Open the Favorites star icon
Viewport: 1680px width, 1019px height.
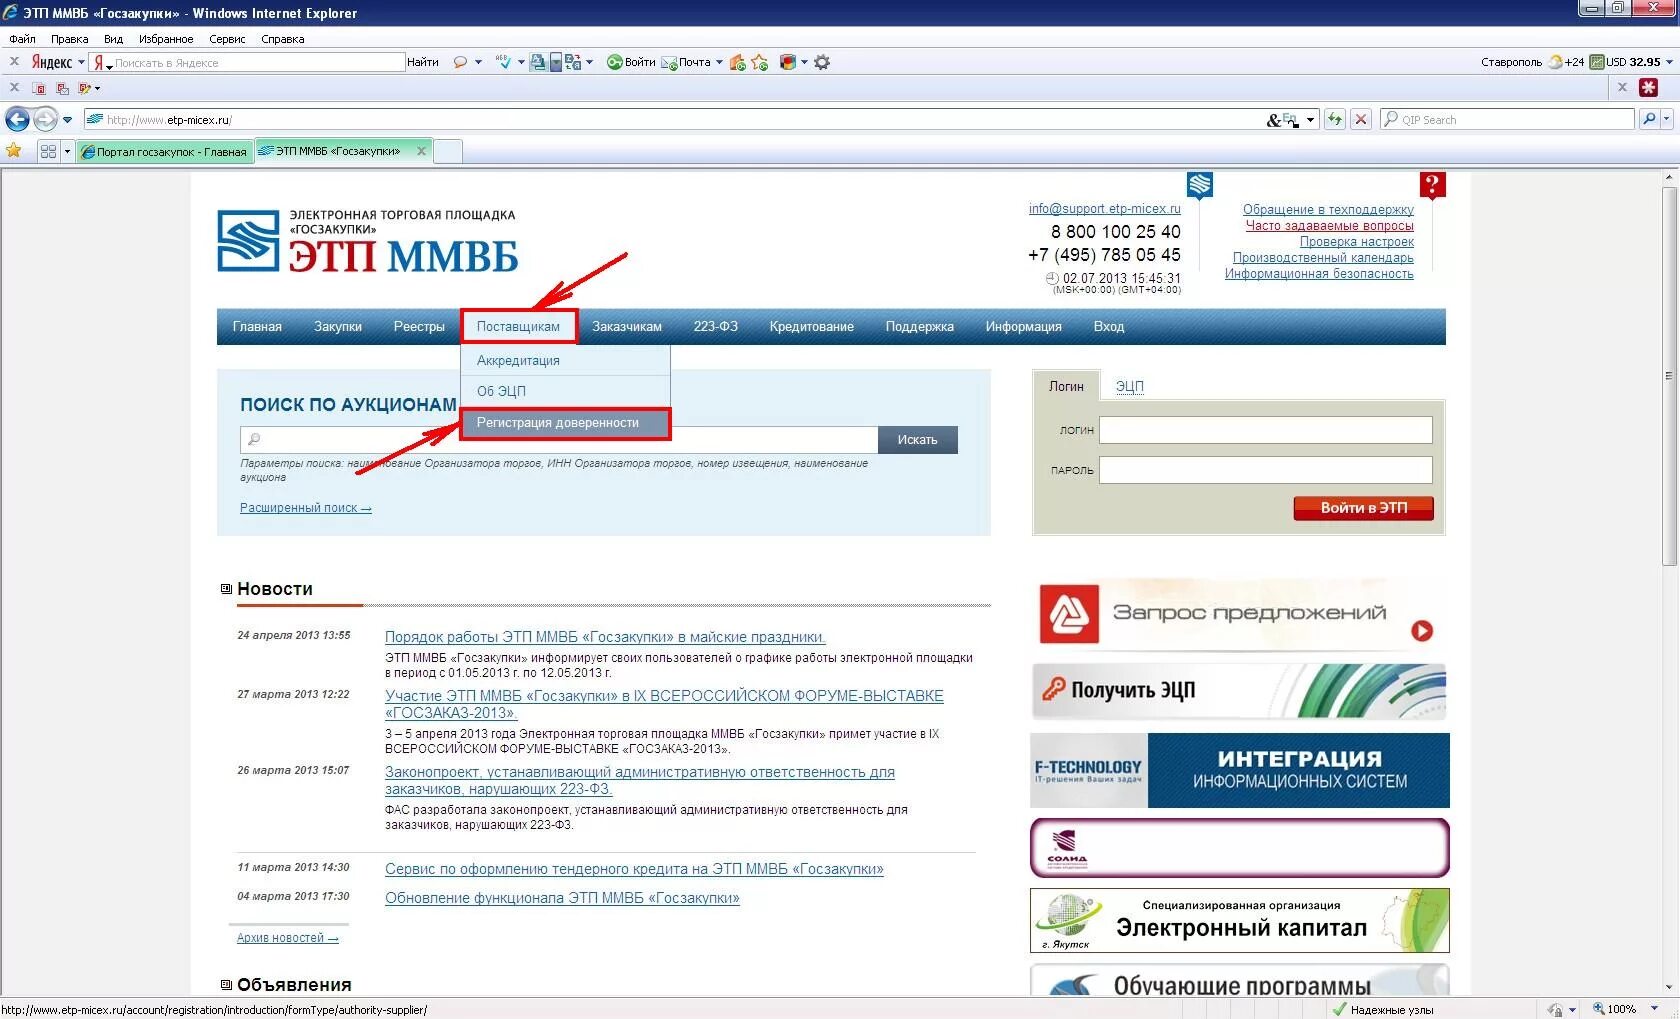[x=14, y=151]
